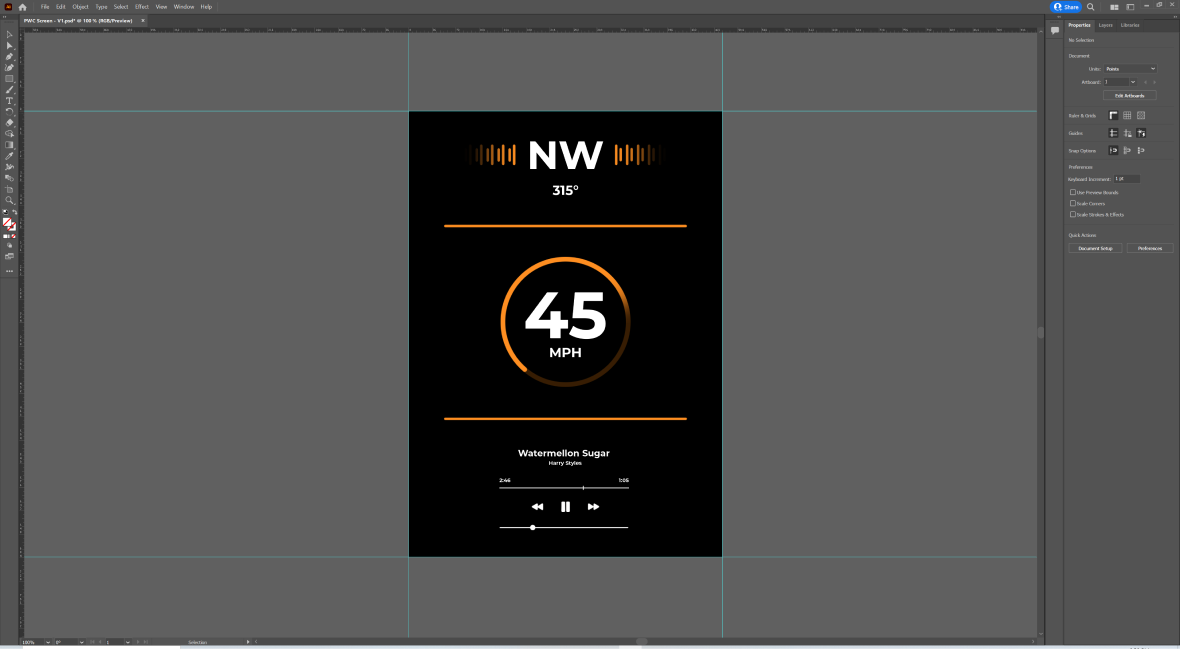
Task: Select the Curvature tool
Action: [9, 68]
